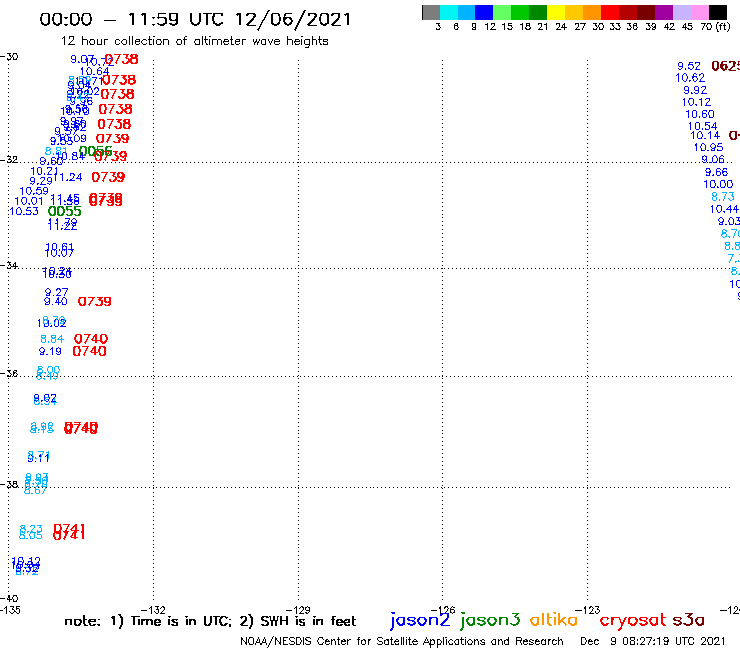740x650 pixels.
Task: Select the '-129' longitude axis label
Action: coord(298,609)
